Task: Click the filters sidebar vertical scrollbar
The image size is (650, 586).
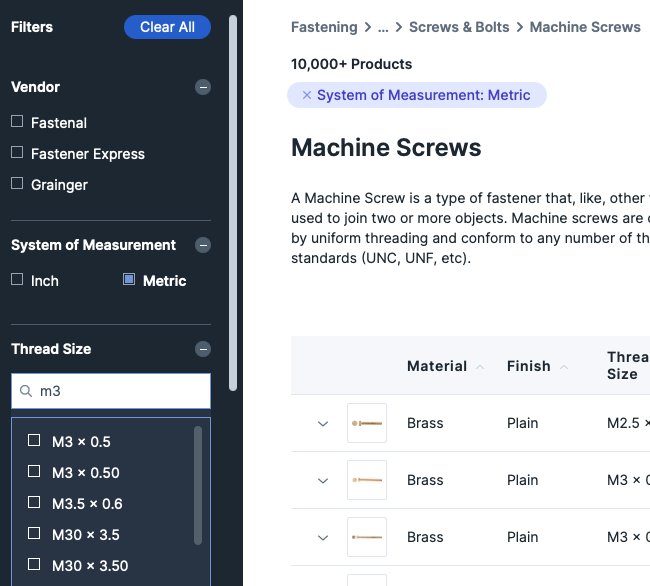Action: tap(233, 203)
